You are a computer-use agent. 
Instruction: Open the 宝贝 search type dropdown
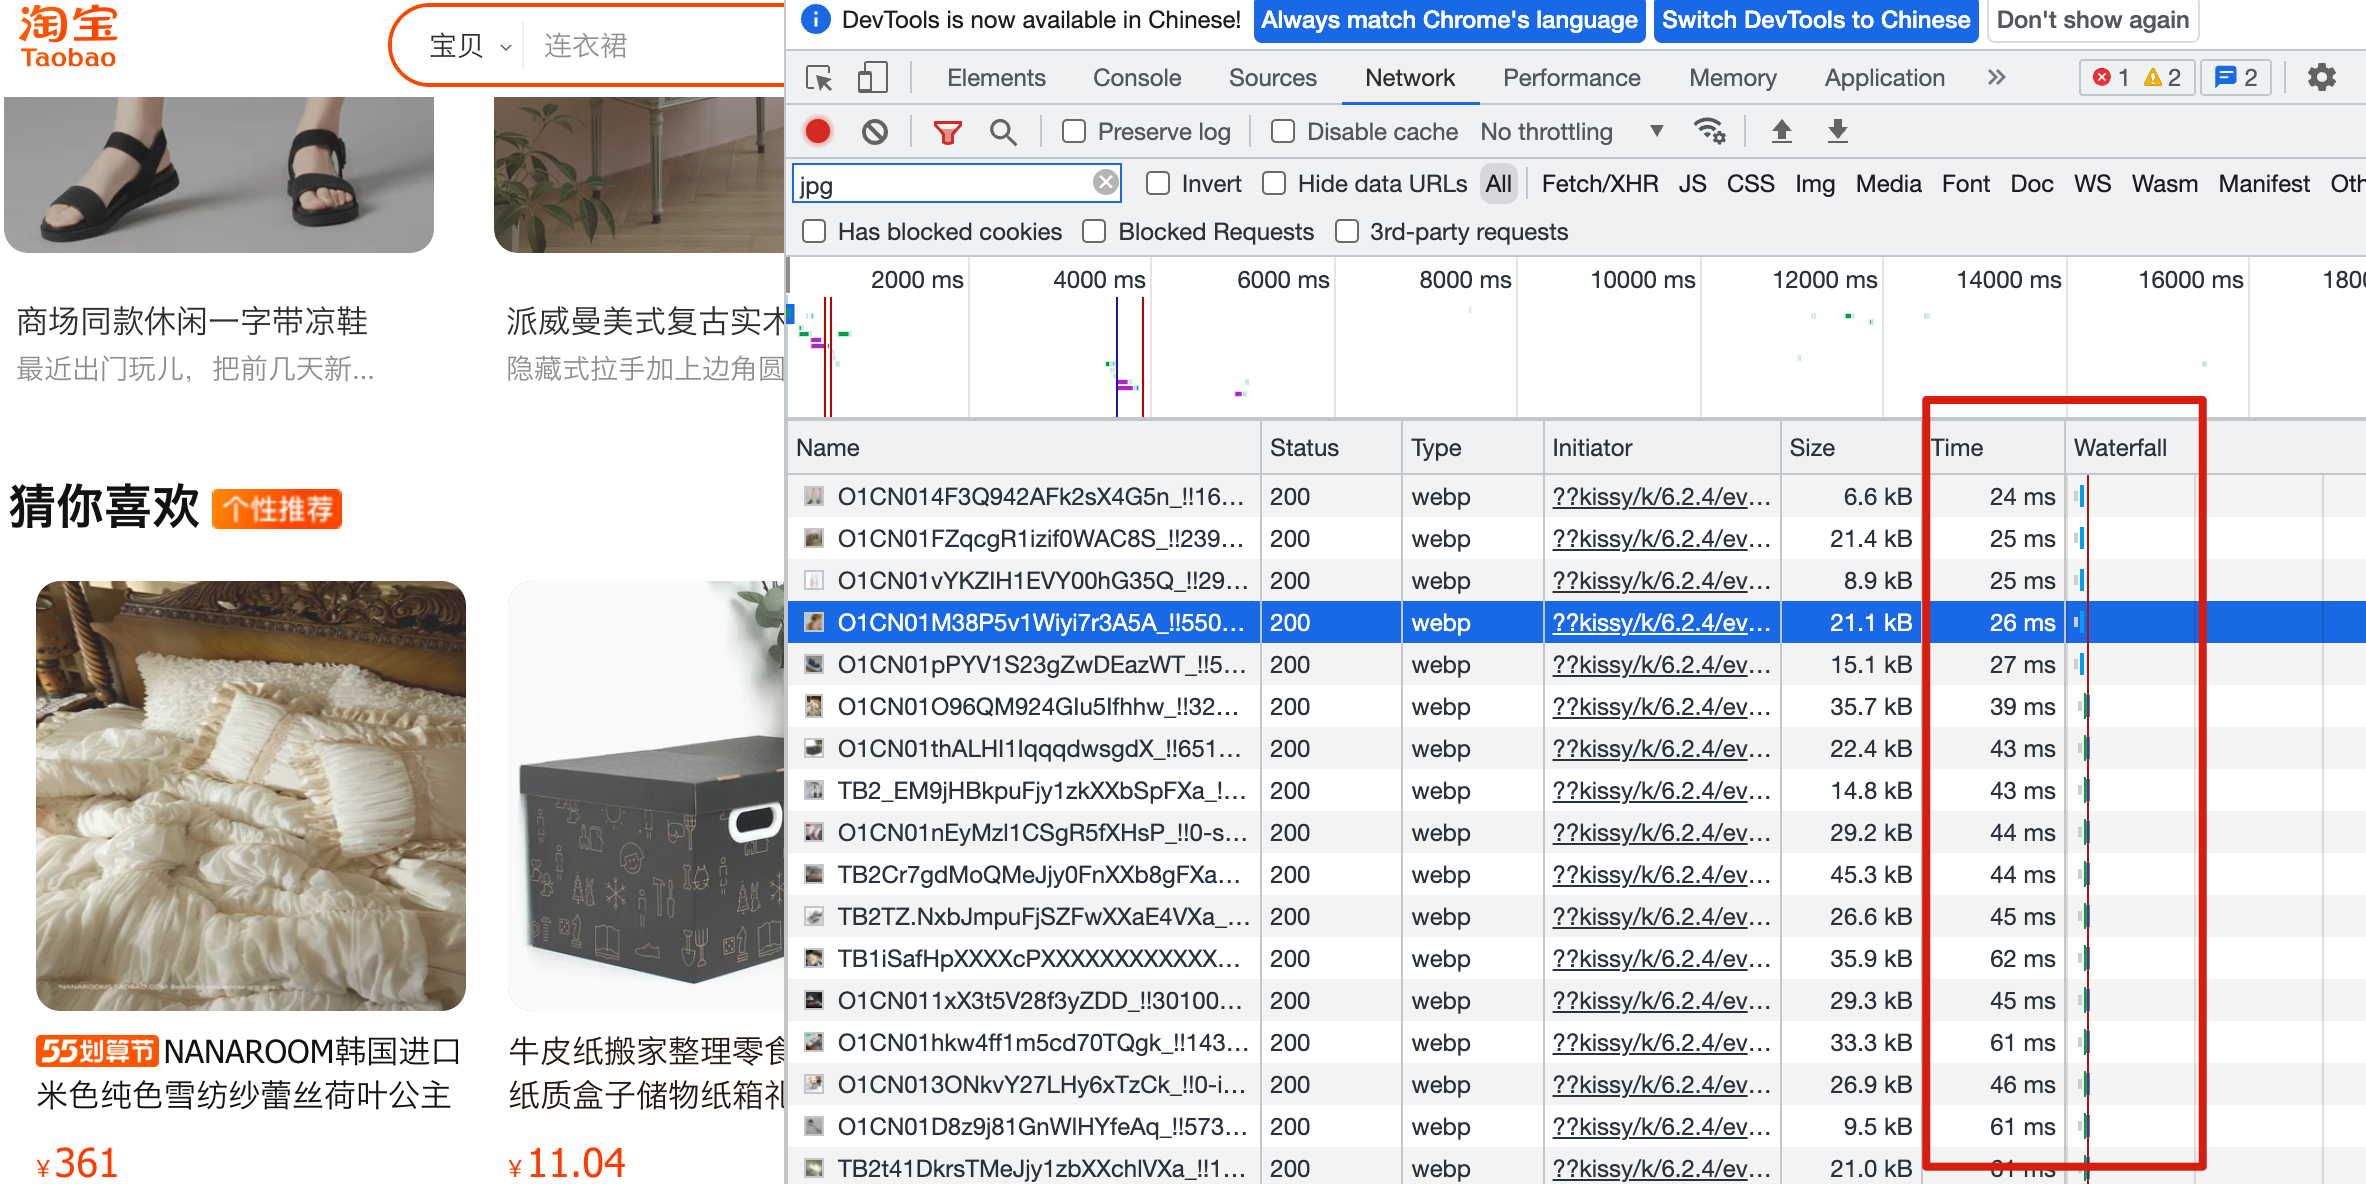coord(470,46)
